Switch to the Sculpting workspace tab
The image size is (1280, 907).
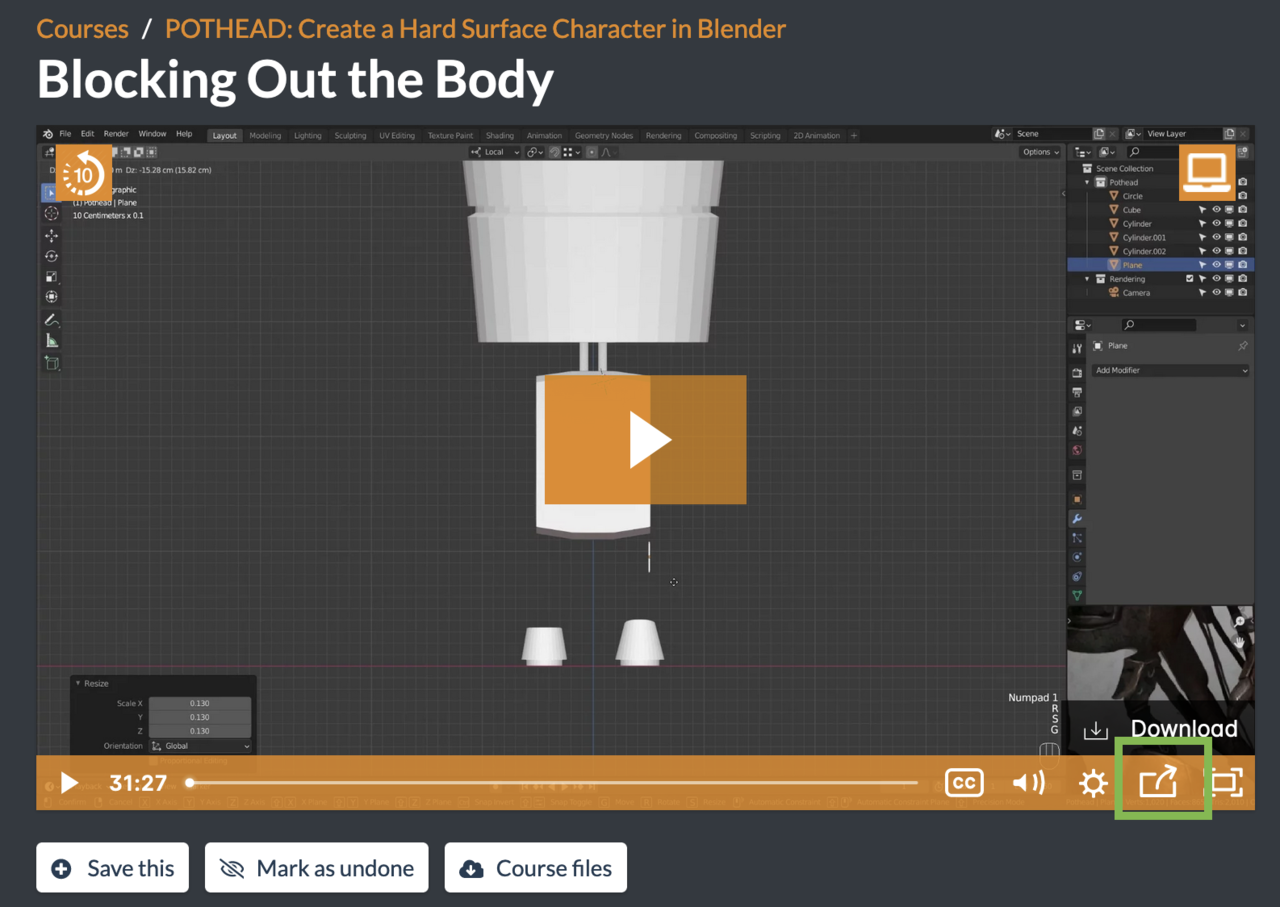tap(350, 136)
